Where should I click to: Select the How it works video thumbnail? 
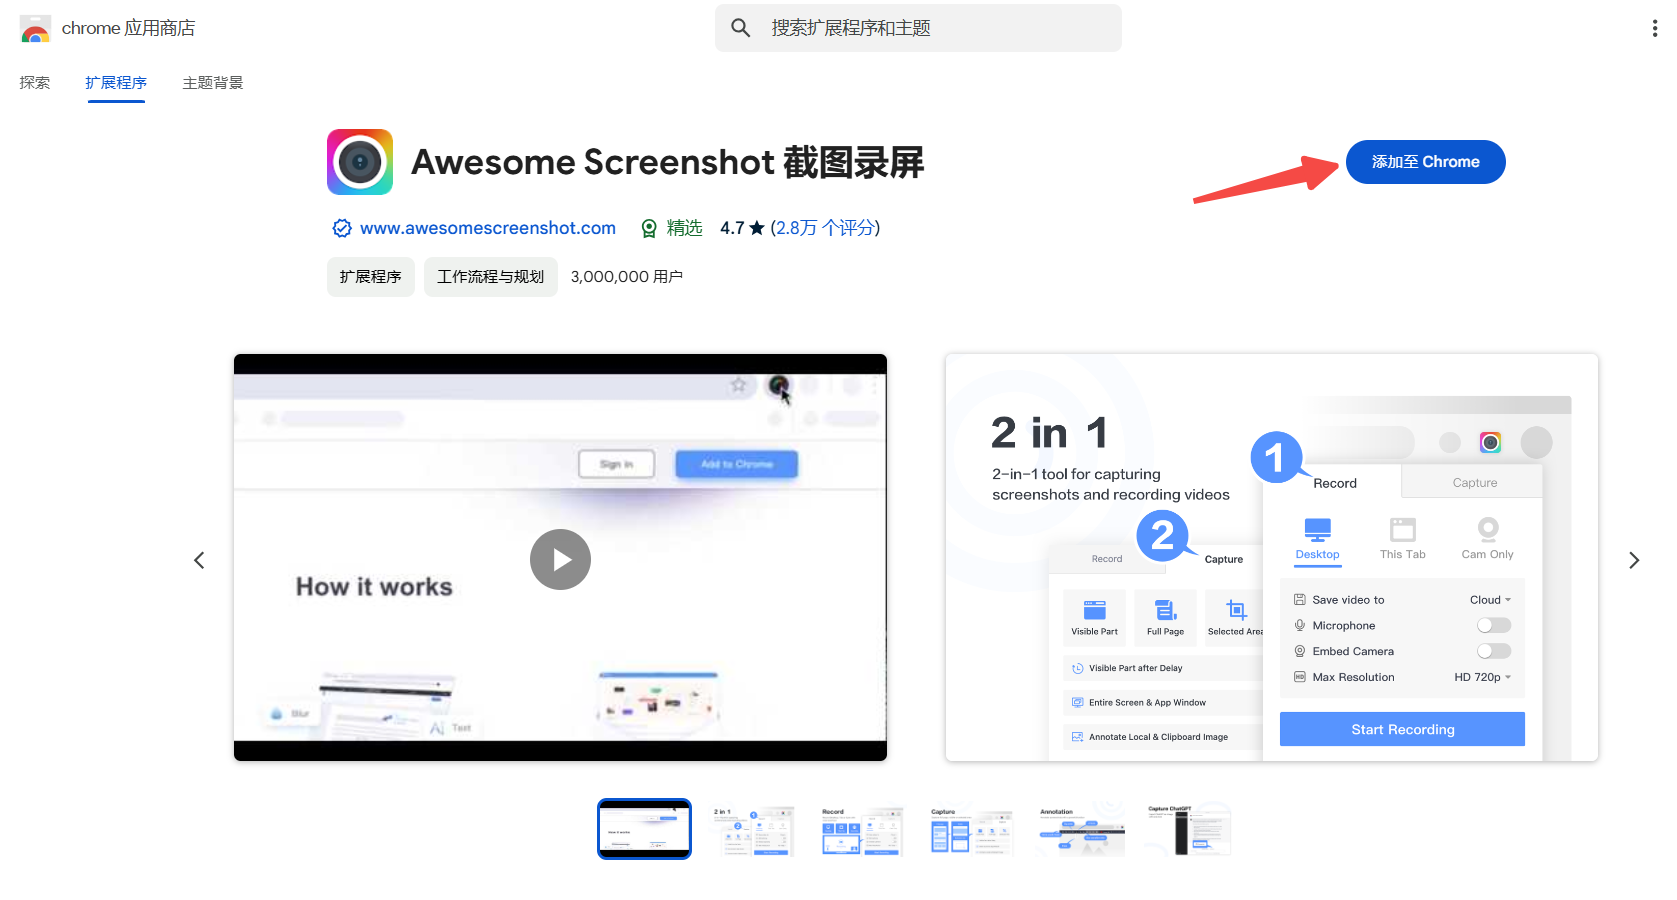(644, 829)
